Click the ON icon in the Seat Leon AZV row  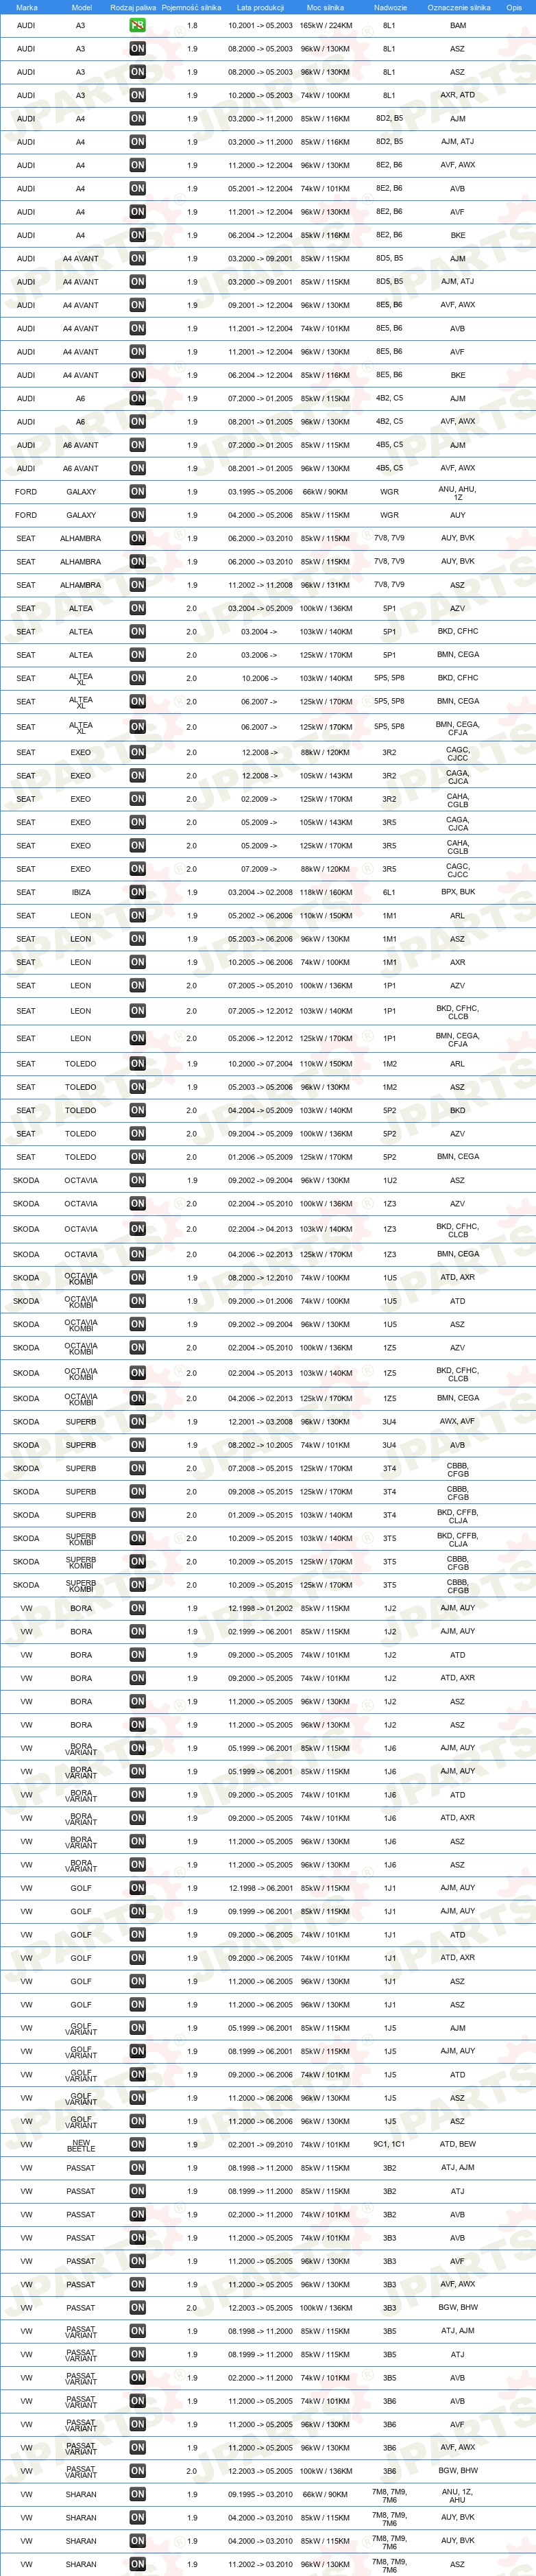pos(138,986)
